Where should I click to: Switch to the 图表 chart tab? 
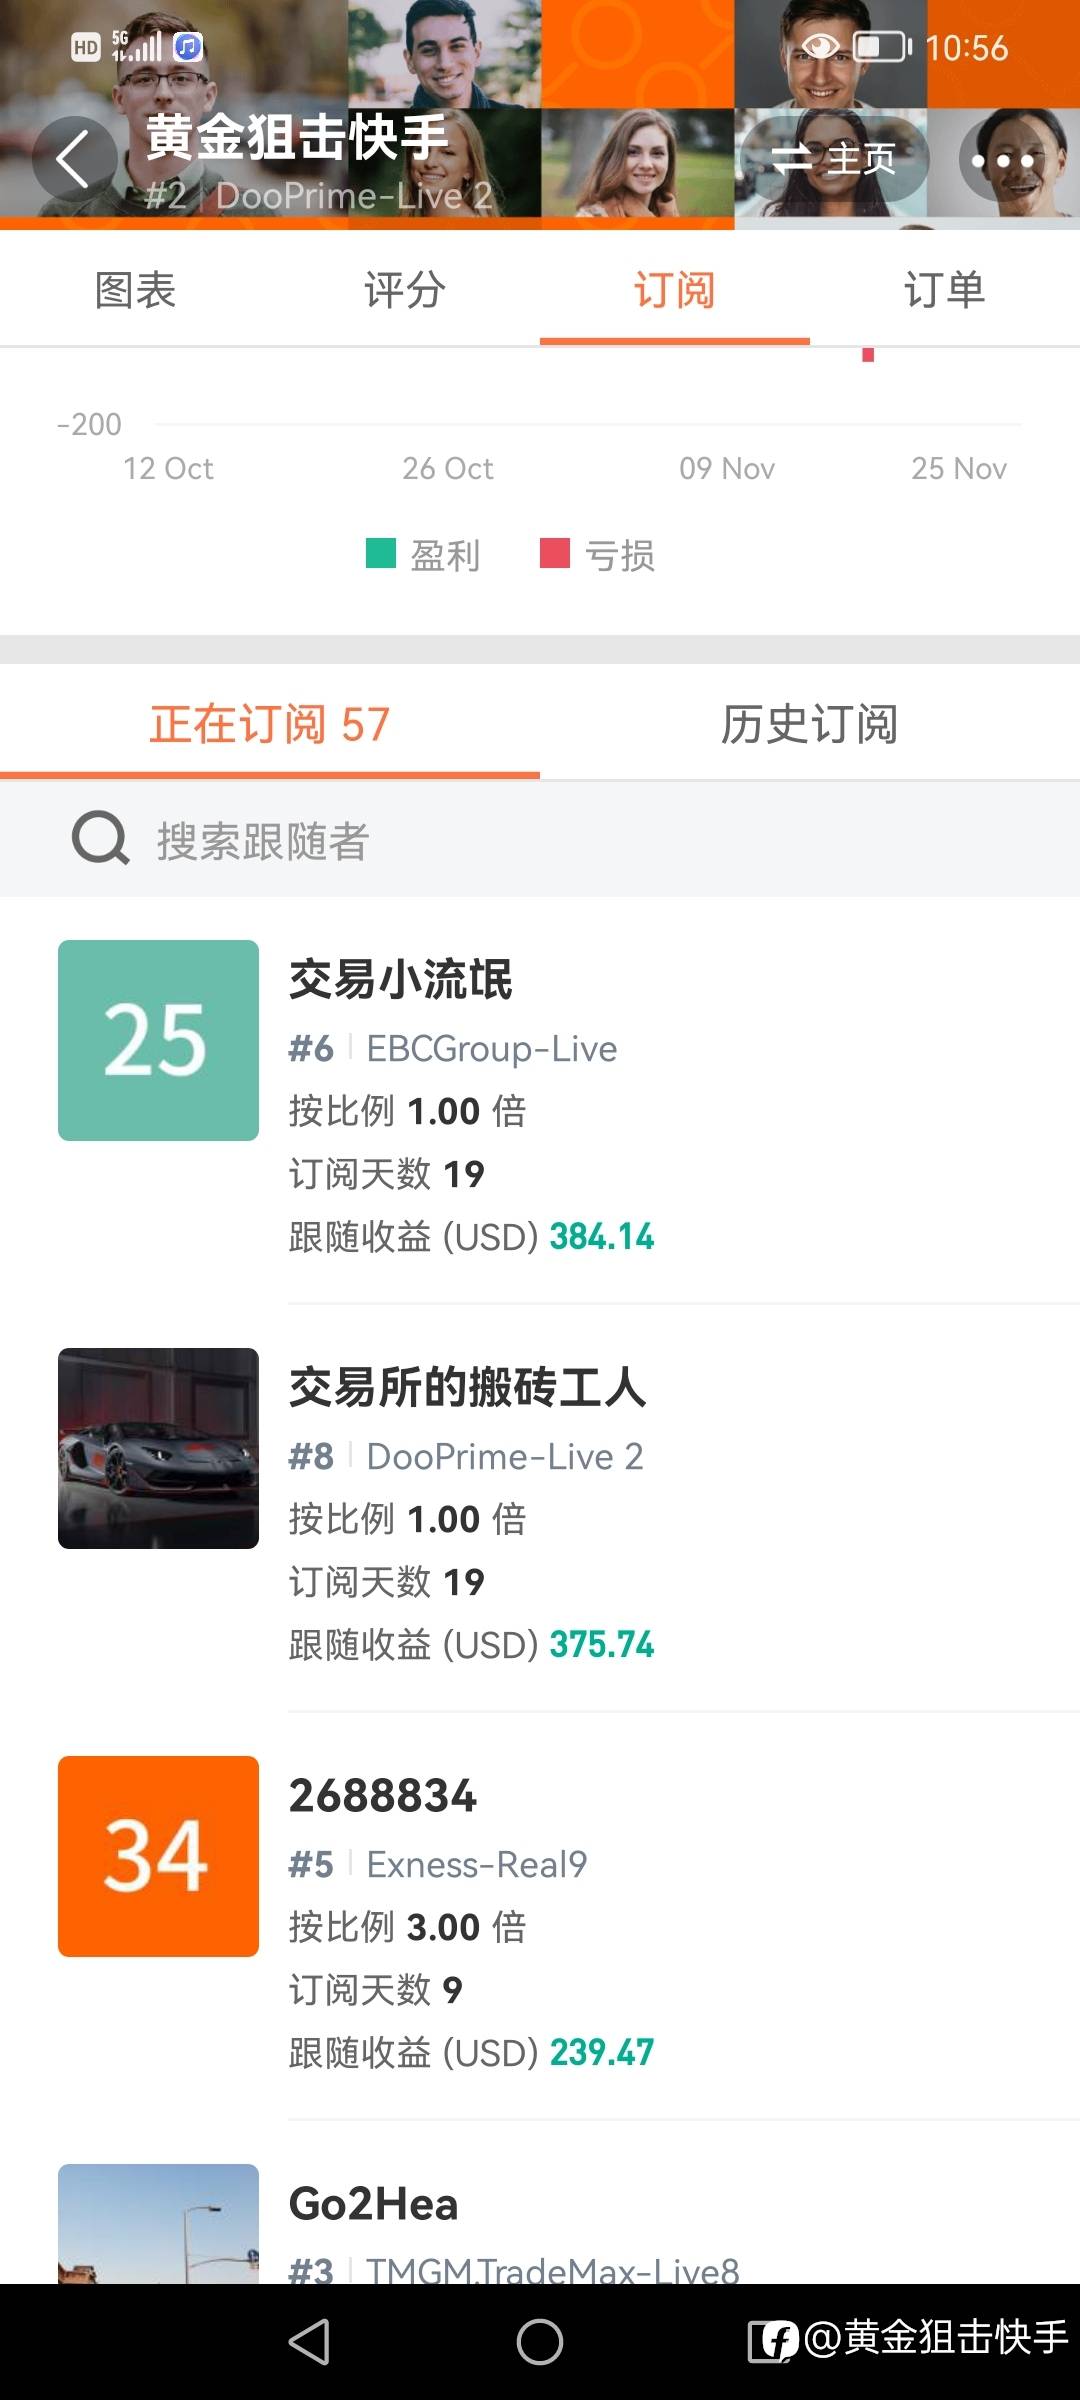pos(135,290)
